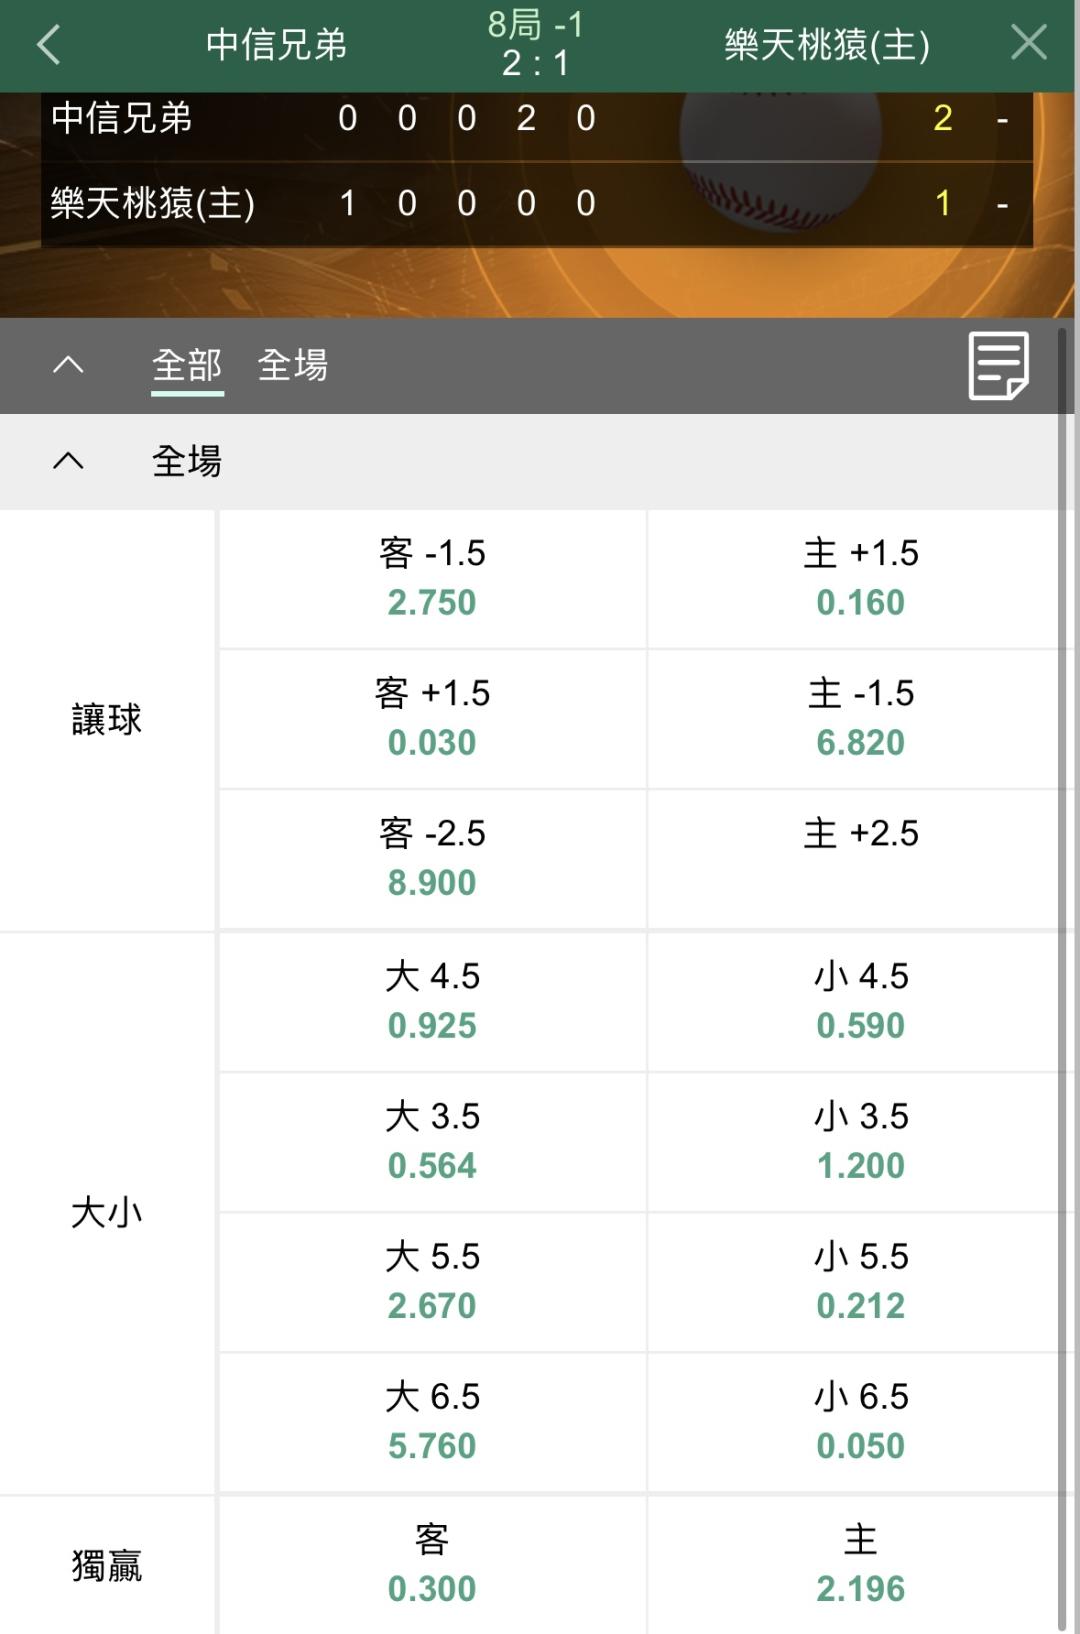Select 小 5.5 odds 0.212
Image resolution: width=1080 pixels, height=1634 pixels.
point(860,1281)
